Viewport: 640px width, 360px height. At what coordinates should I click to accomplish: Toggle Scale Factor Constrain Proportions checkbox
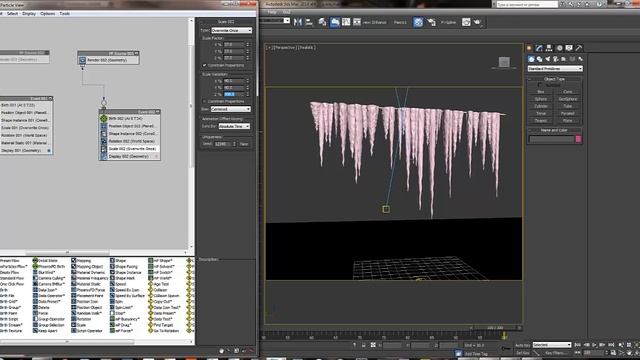pos(204,65)
